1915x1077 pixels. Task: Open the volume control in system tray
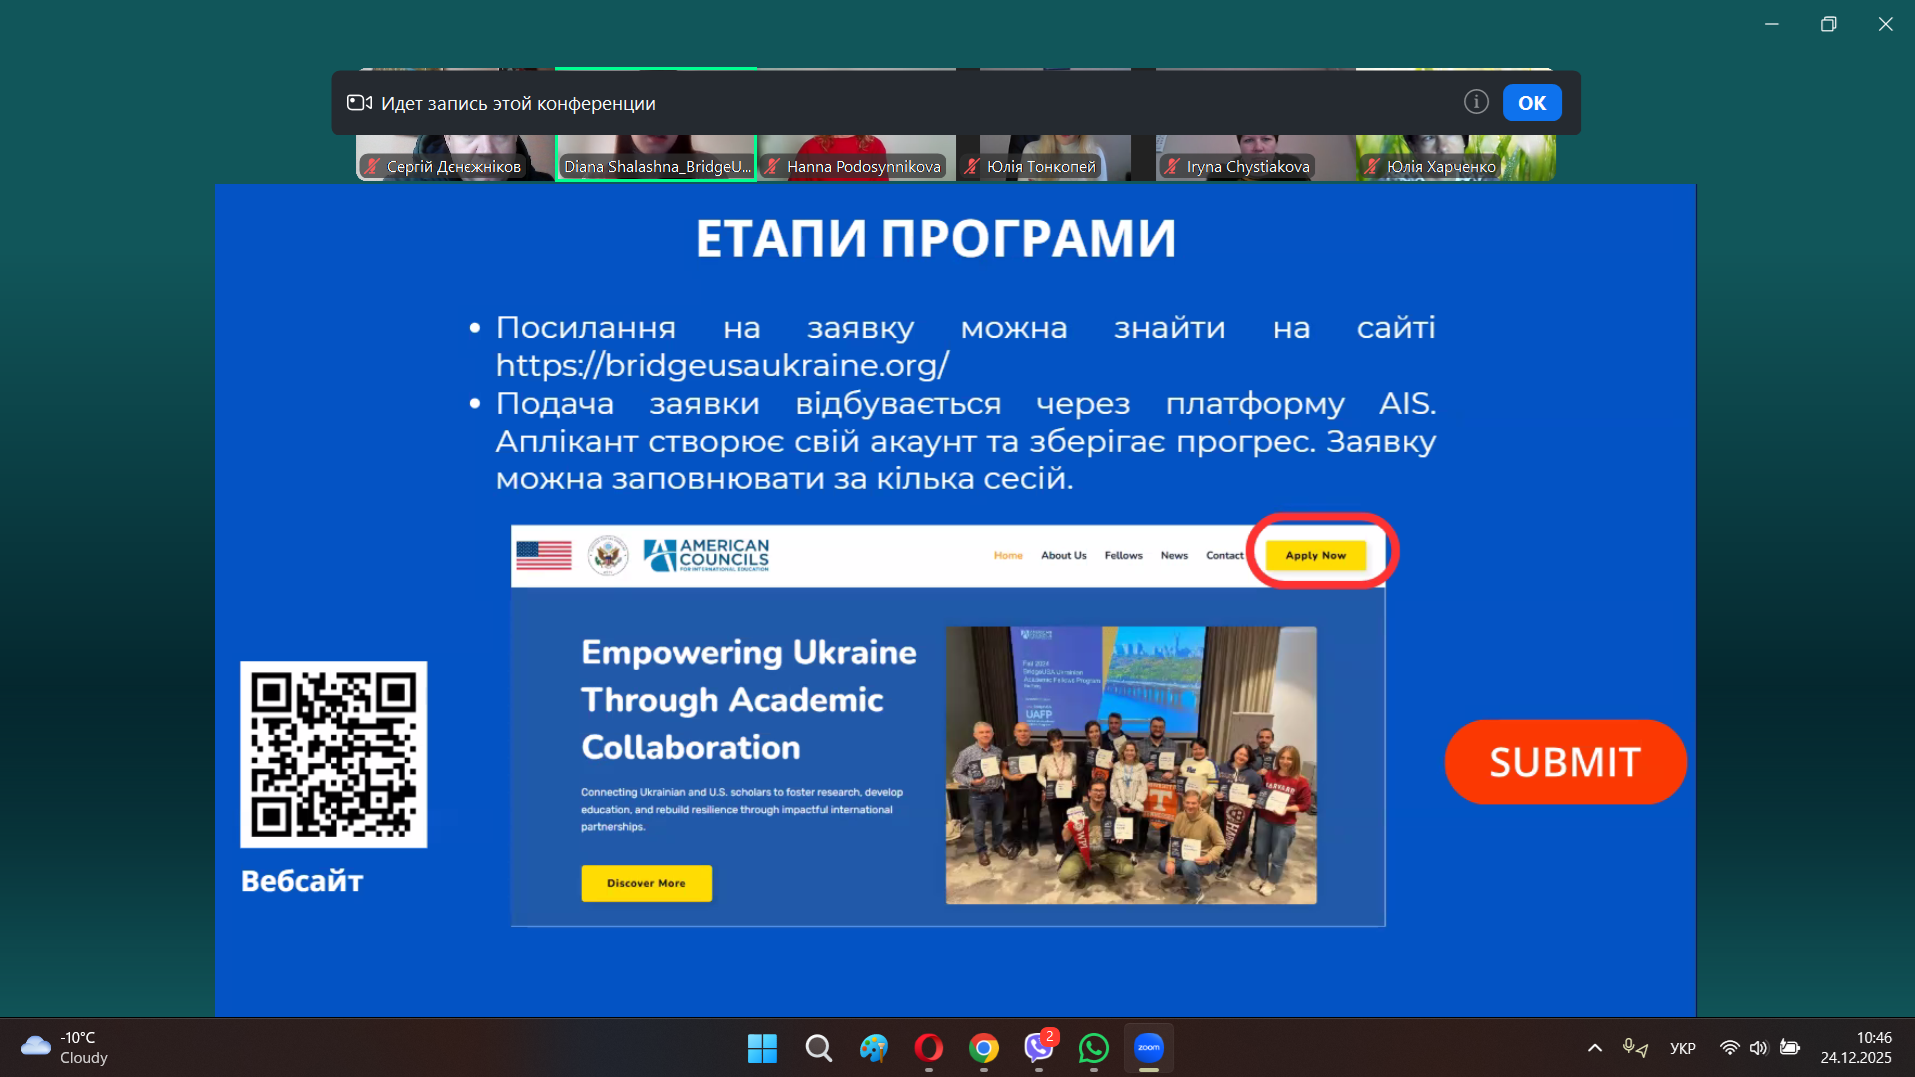[1759, 1048]
